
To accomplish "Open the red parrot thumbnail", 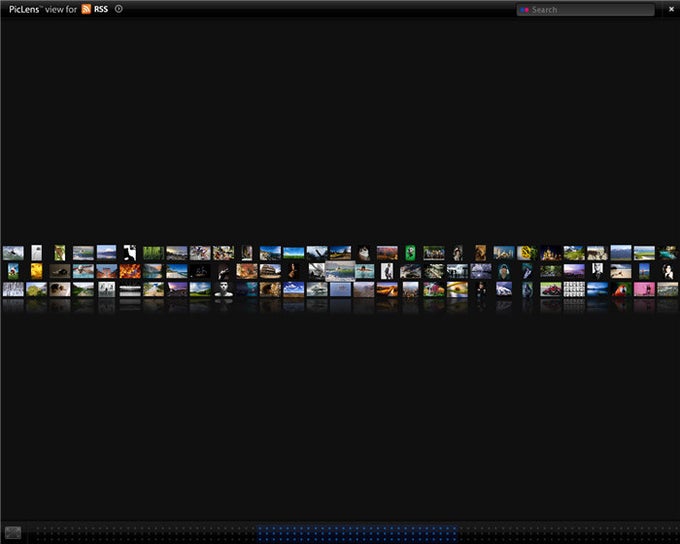I will tap(621, 289).
